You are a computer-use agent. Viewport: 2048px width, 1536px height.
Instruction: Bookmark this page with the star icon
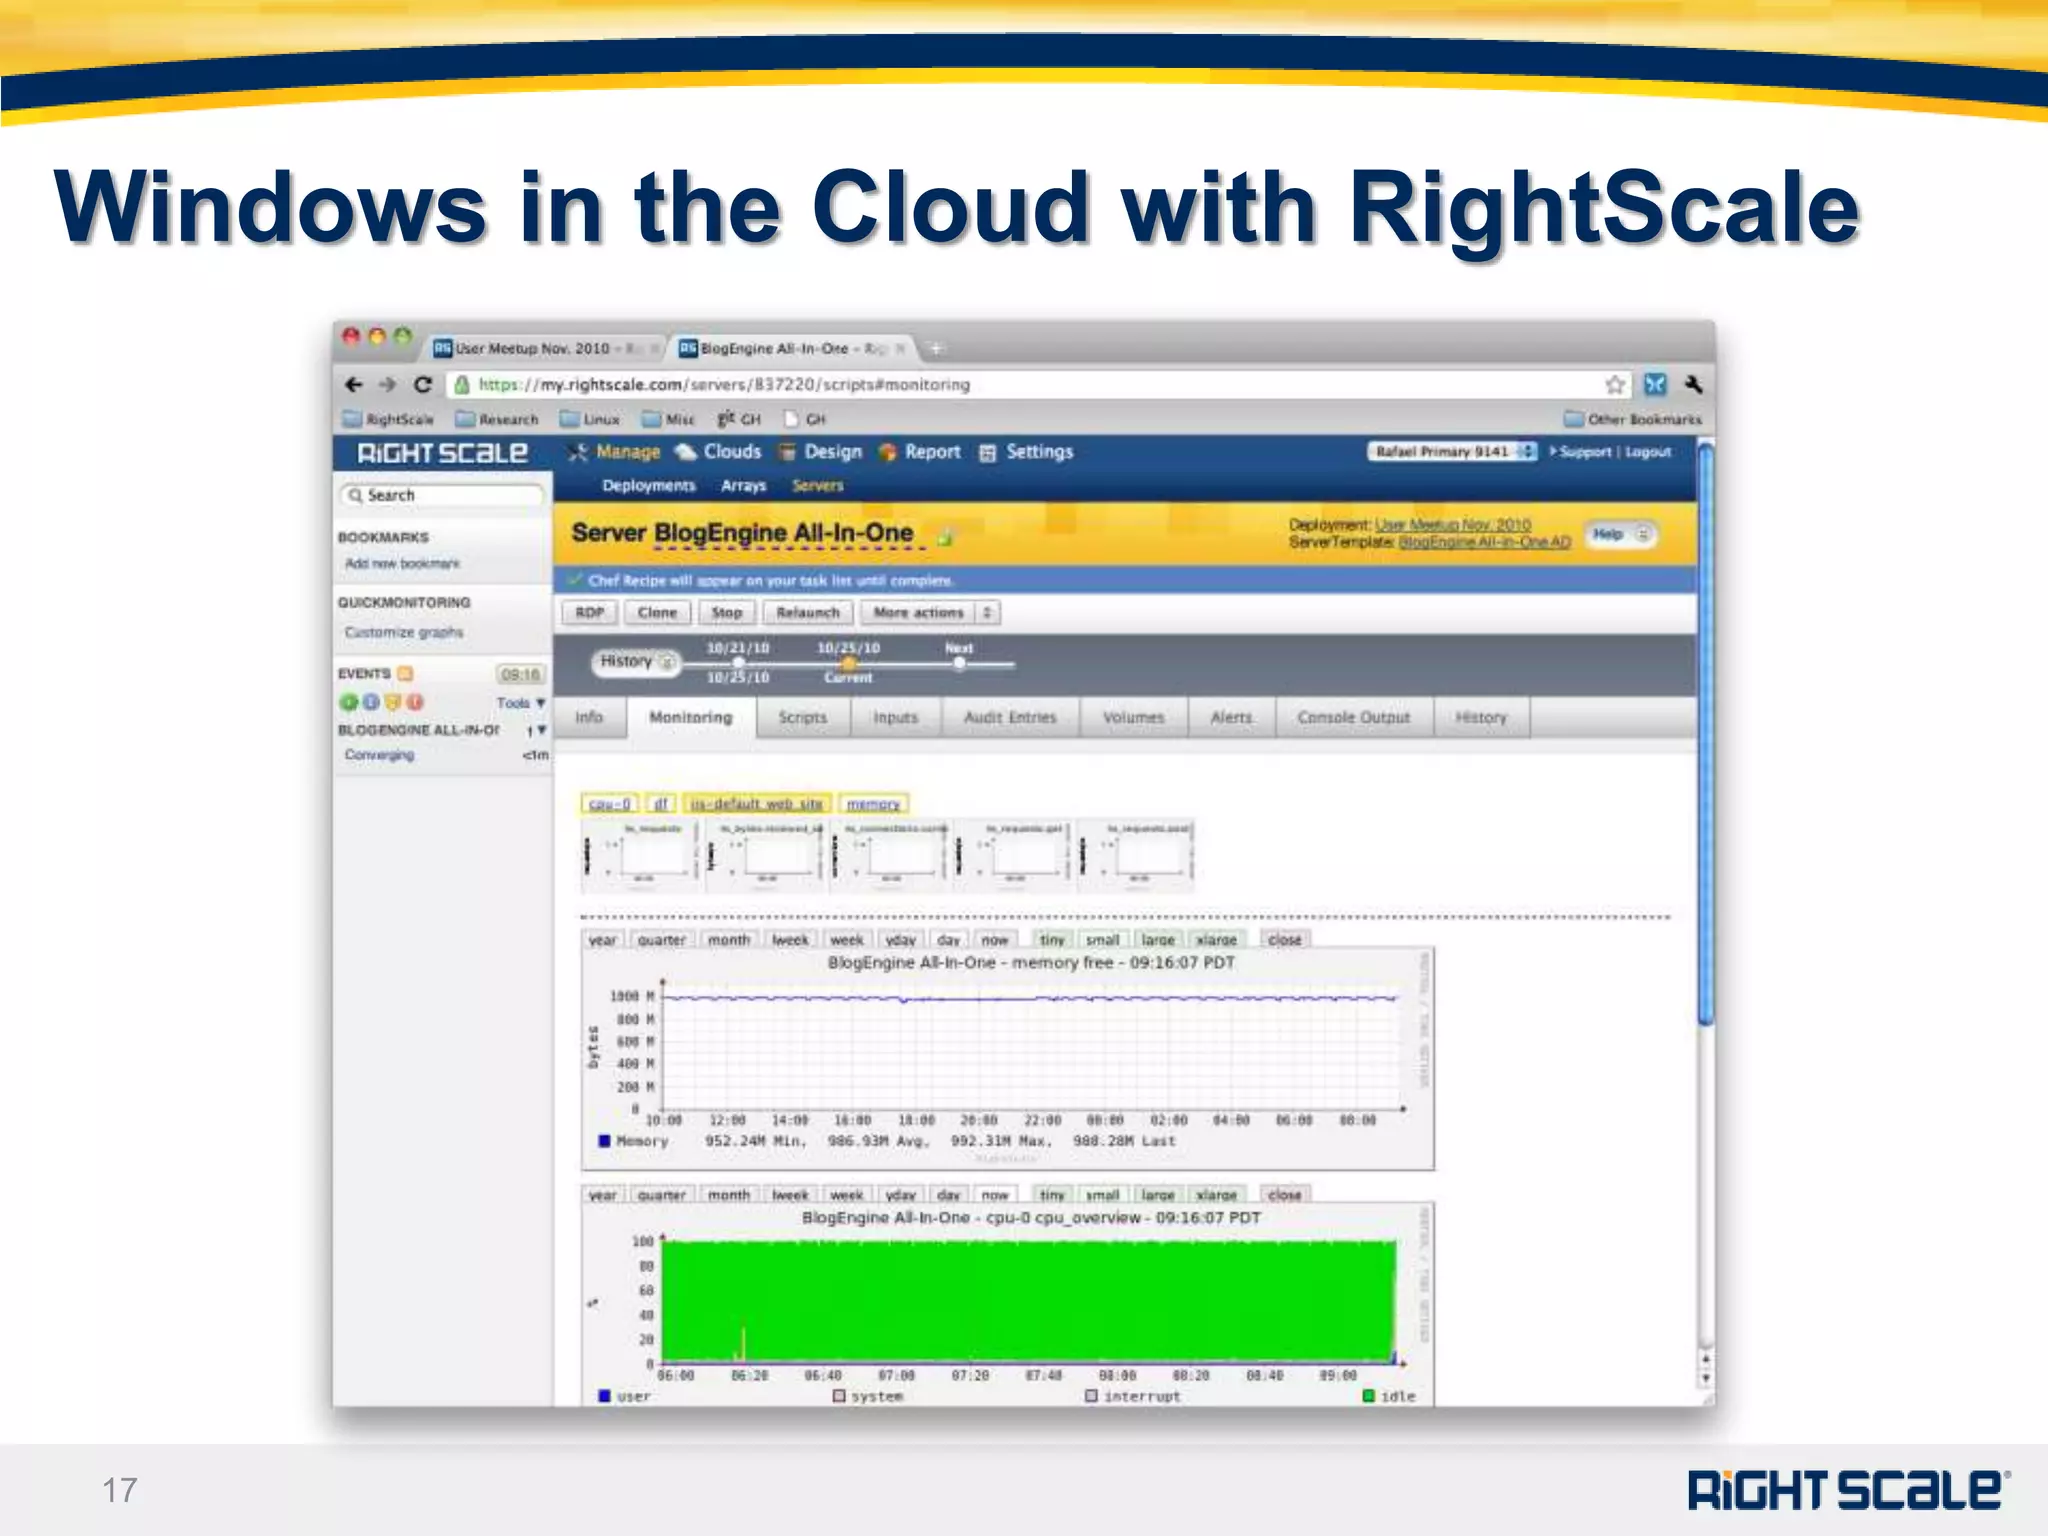tap(1615, 384)
